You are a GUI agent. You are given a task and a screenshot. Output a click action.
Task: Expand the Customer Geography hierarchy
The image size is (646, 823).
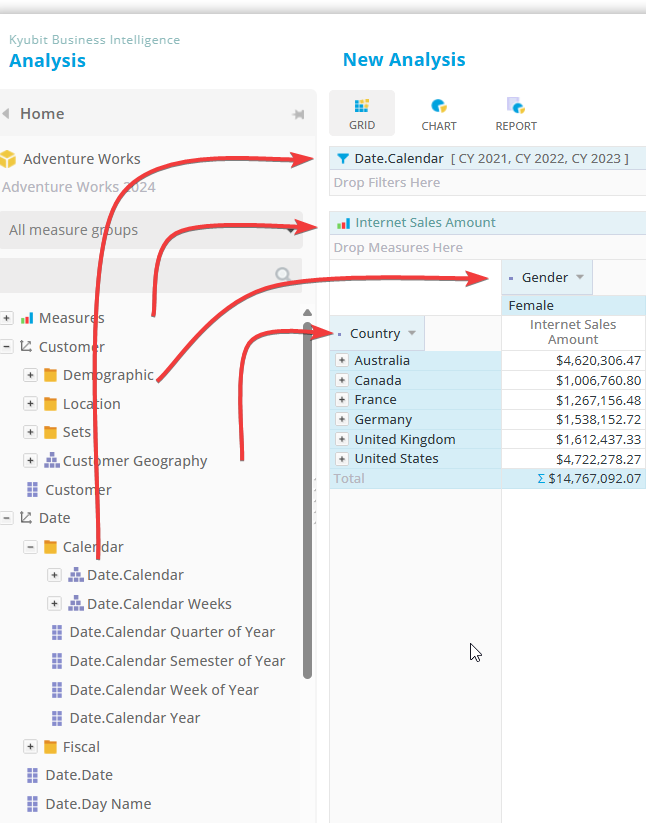tap(30, 461)
